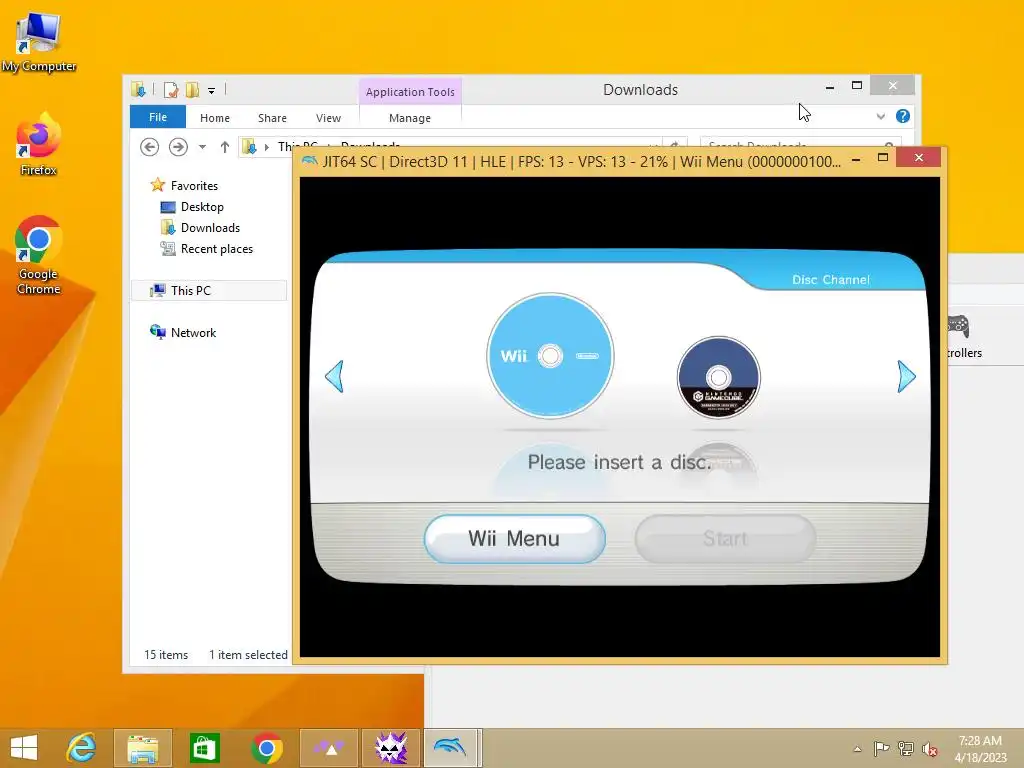Switch to Dolphin emulator taskbar button
The width and height of the screenshot is (1024, 768).
(451, 748)
